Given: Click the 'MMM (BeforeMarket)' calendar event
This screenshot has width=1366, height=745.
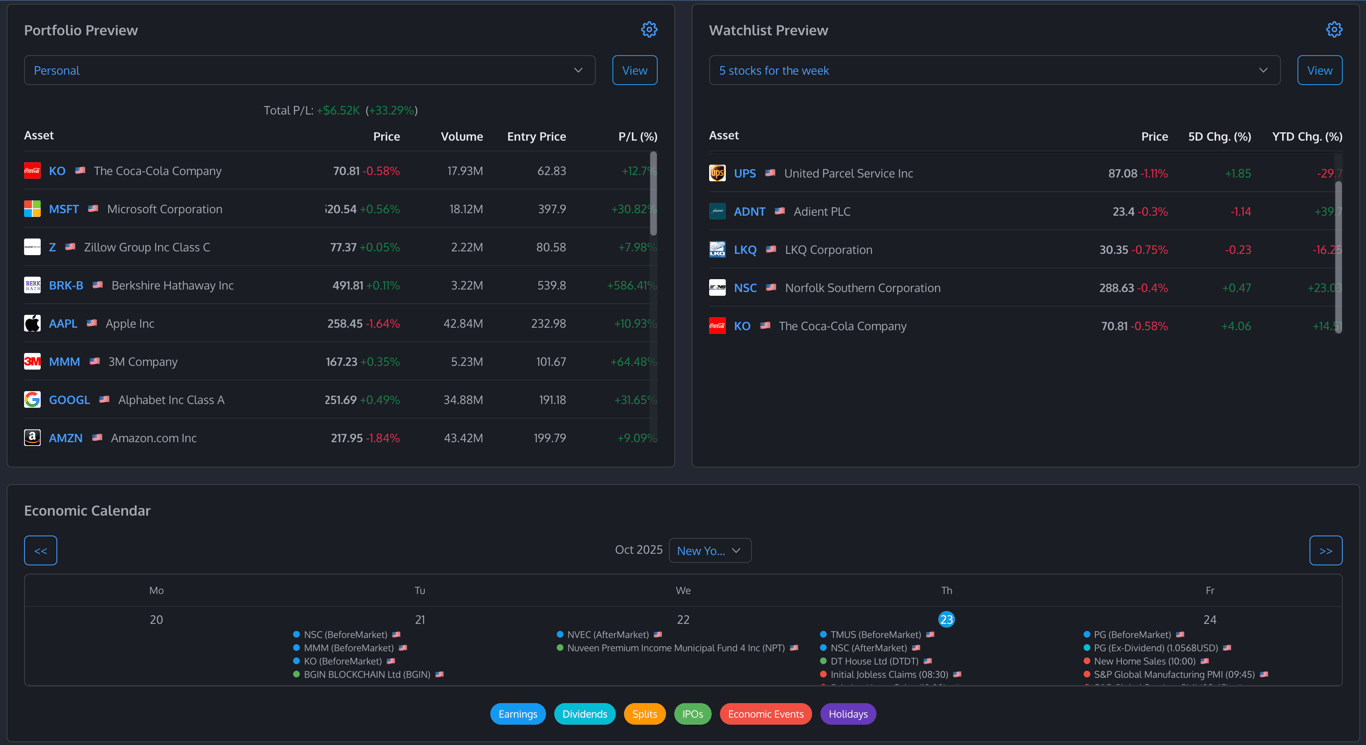Looking at the screenshot, I should (349, 648).
